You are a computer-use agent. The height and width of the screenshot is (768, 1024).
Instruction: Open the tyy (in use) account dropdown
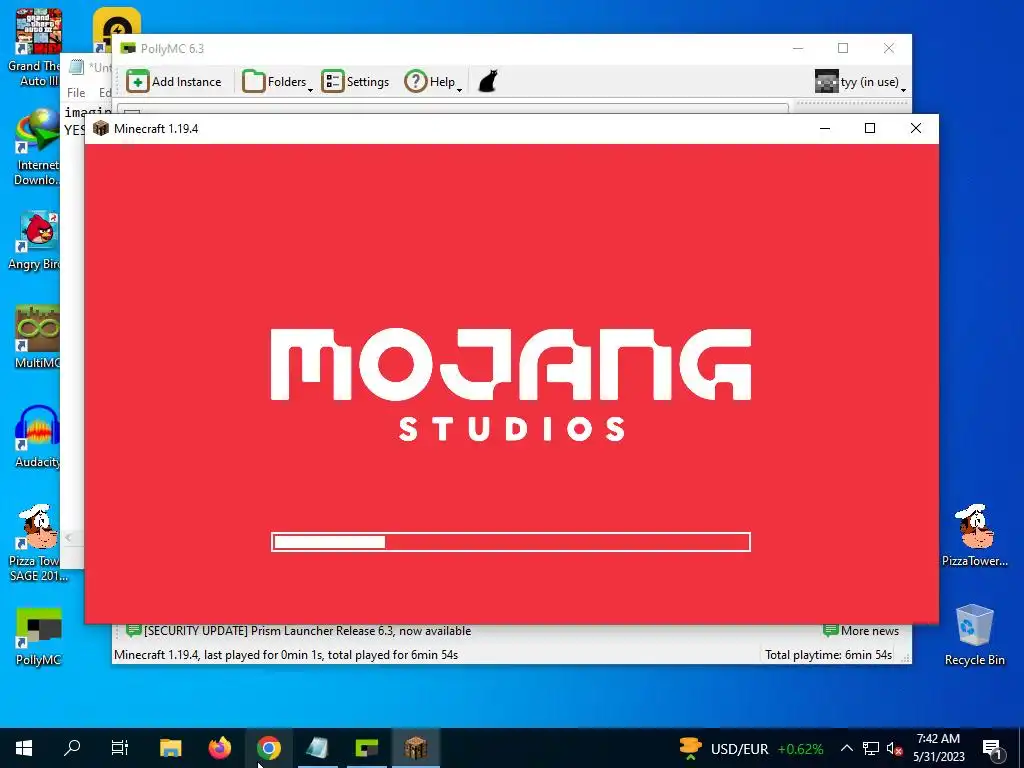[861, 82]
